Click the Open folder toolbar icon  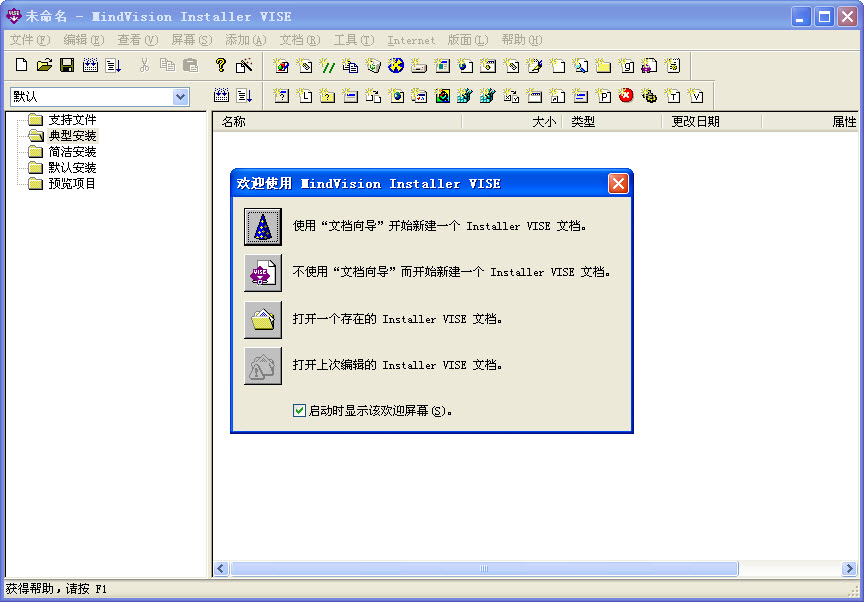(x=44, y=66)
